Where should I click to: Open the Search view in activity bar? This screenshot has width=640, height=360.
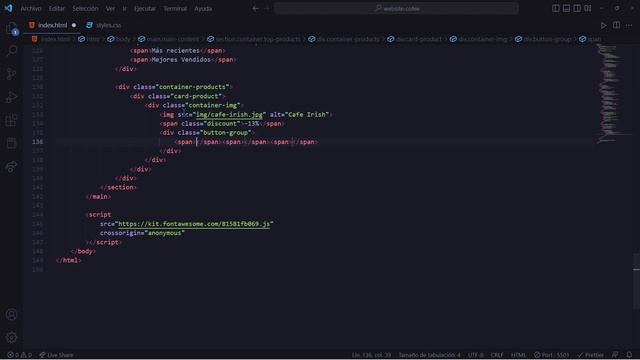click(x=11, y=51)
